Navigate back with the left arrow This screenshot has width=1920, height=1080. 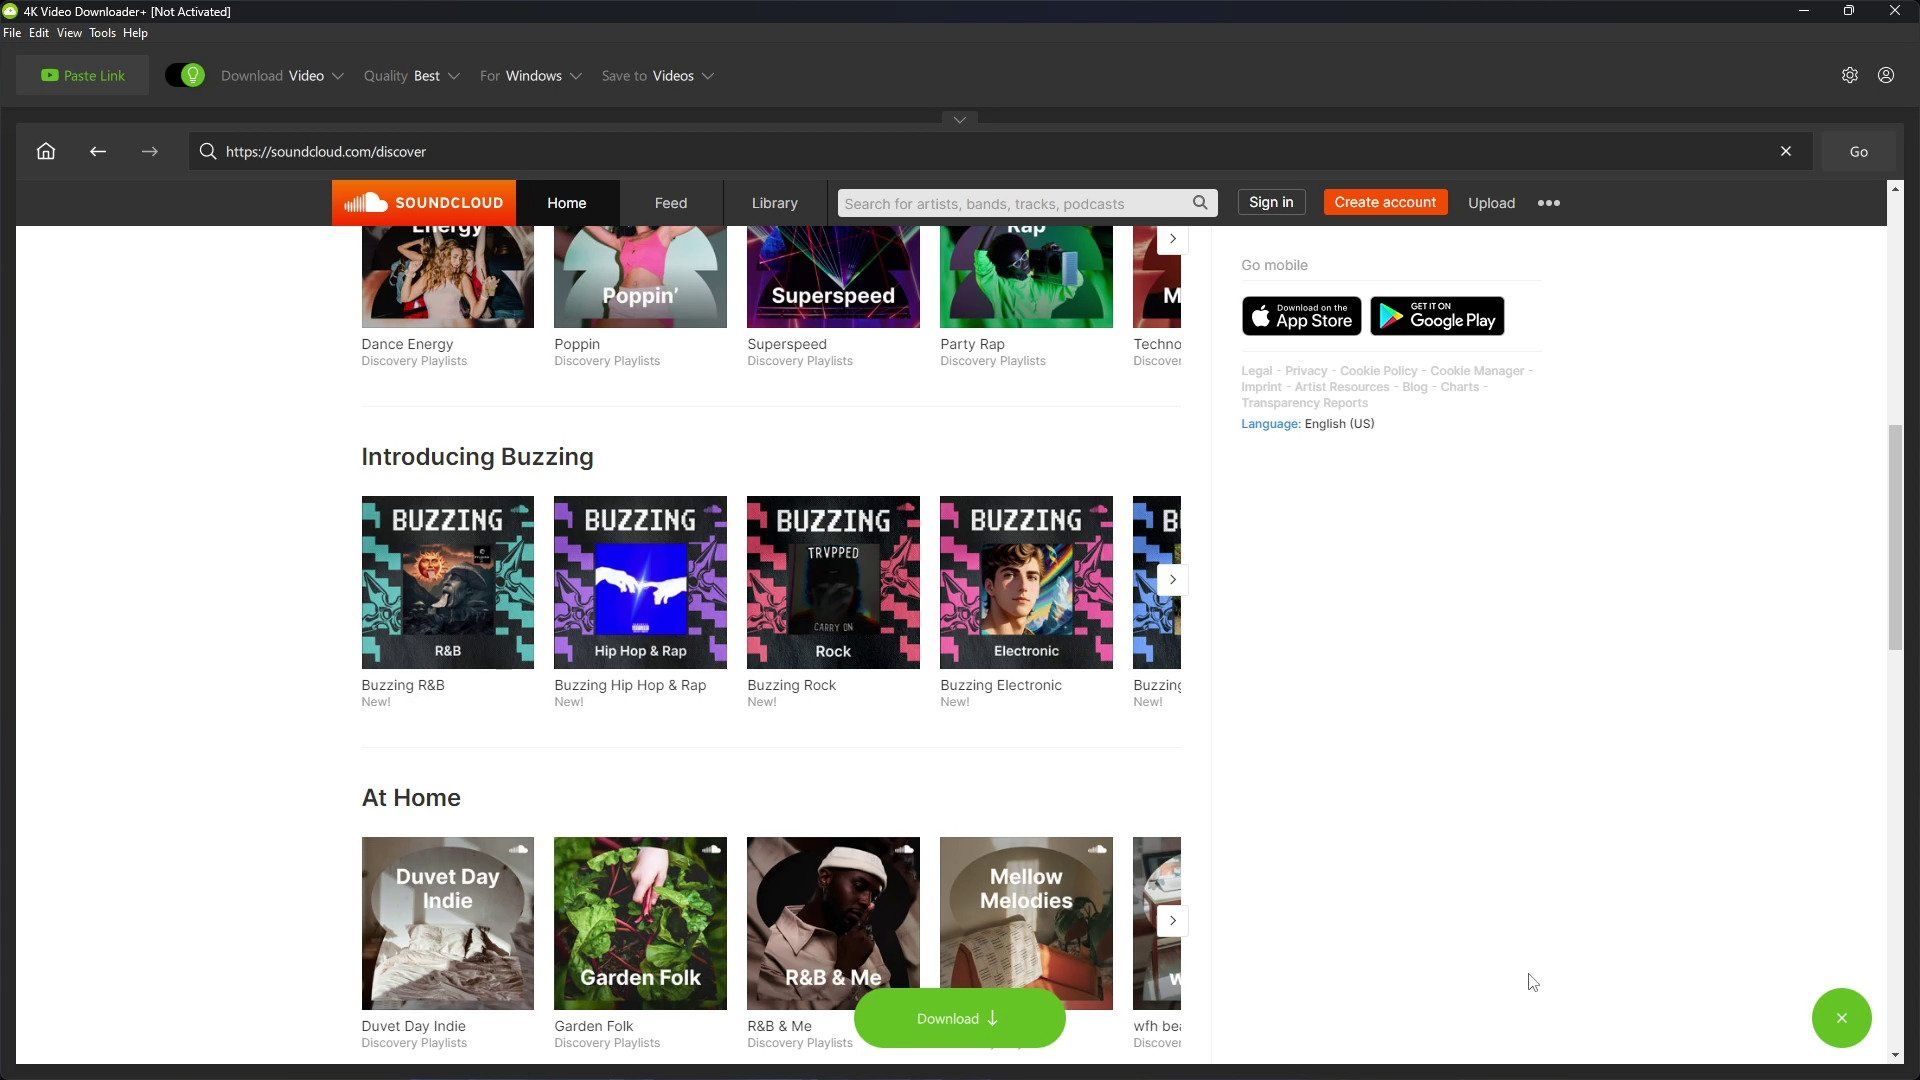pos(98,151)
